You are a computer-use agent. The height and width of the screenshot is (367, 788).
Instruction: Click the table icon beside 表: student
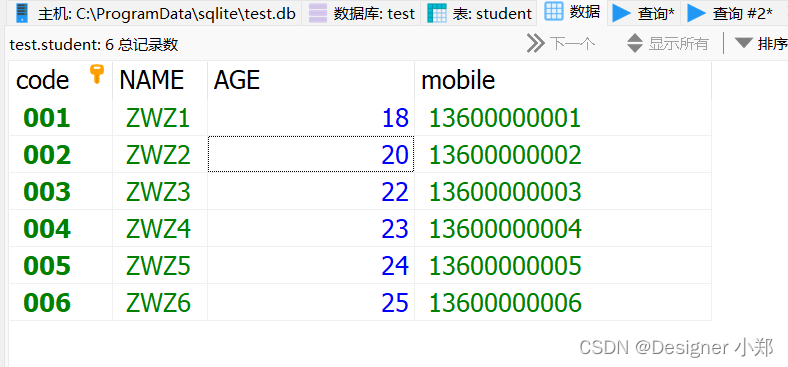pos(437,13)
